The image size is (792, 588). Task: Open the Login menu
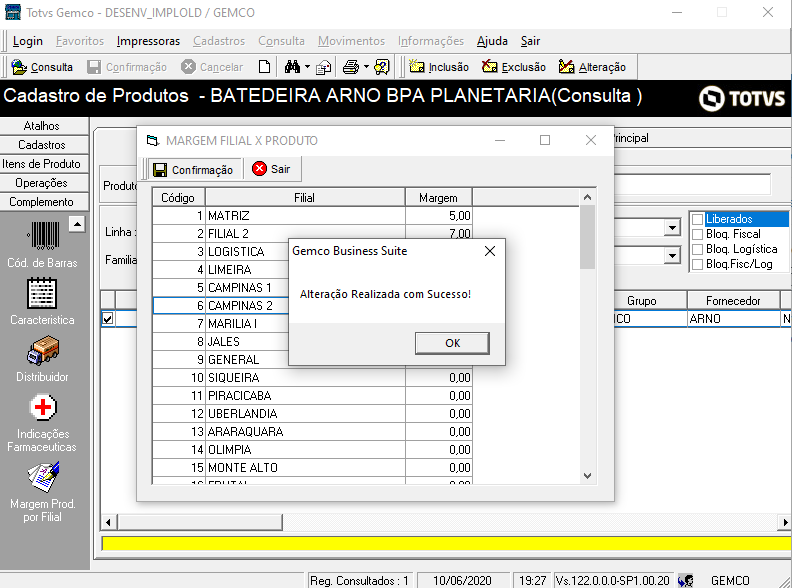point(28,41)
